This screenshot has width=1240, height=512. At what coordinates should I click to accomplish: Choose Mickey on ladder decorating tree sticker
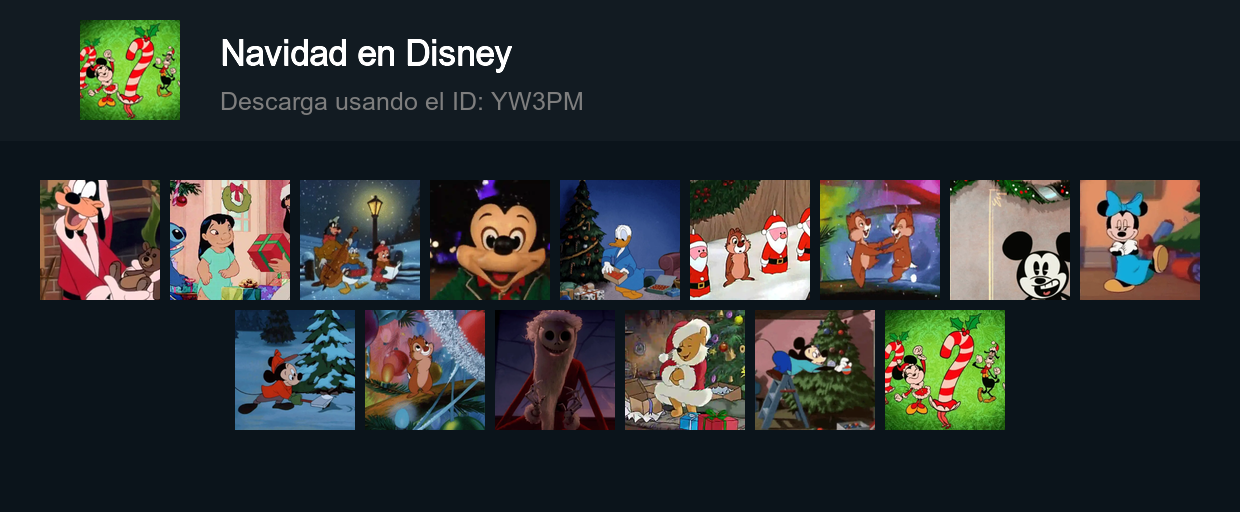pyautogui.click(x=815, y=370)
